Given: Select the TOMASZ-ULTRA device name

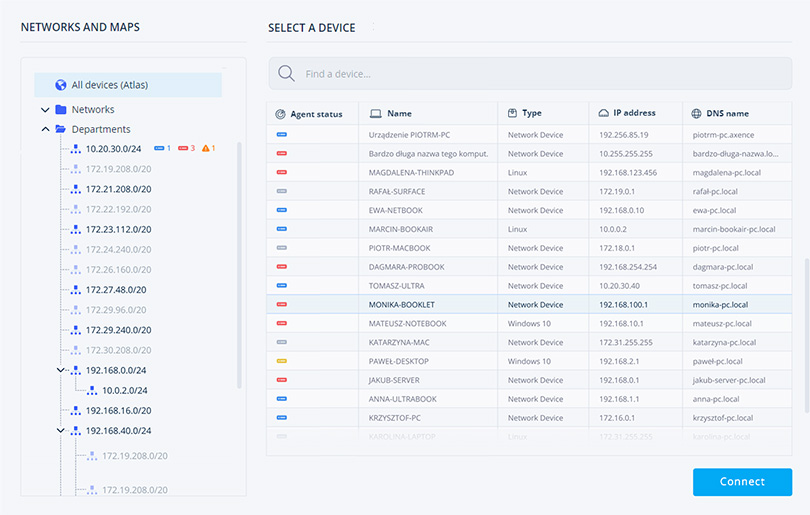Looking at the screenshot, I should 396,286.
